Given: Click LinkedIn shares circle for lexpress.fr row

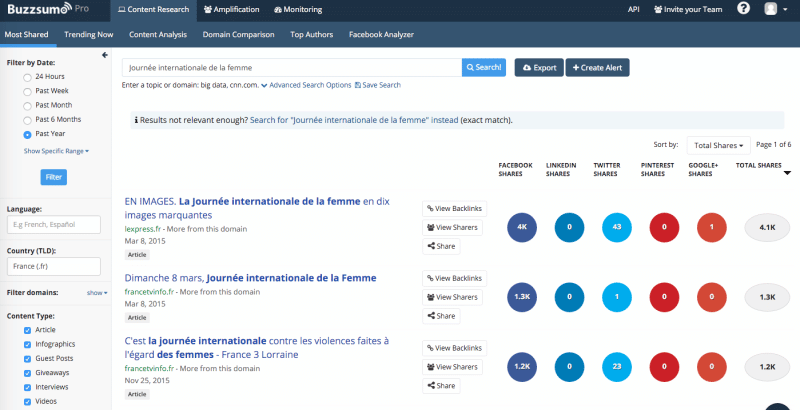Looking at the screenshot, I should tap(569, 227).
